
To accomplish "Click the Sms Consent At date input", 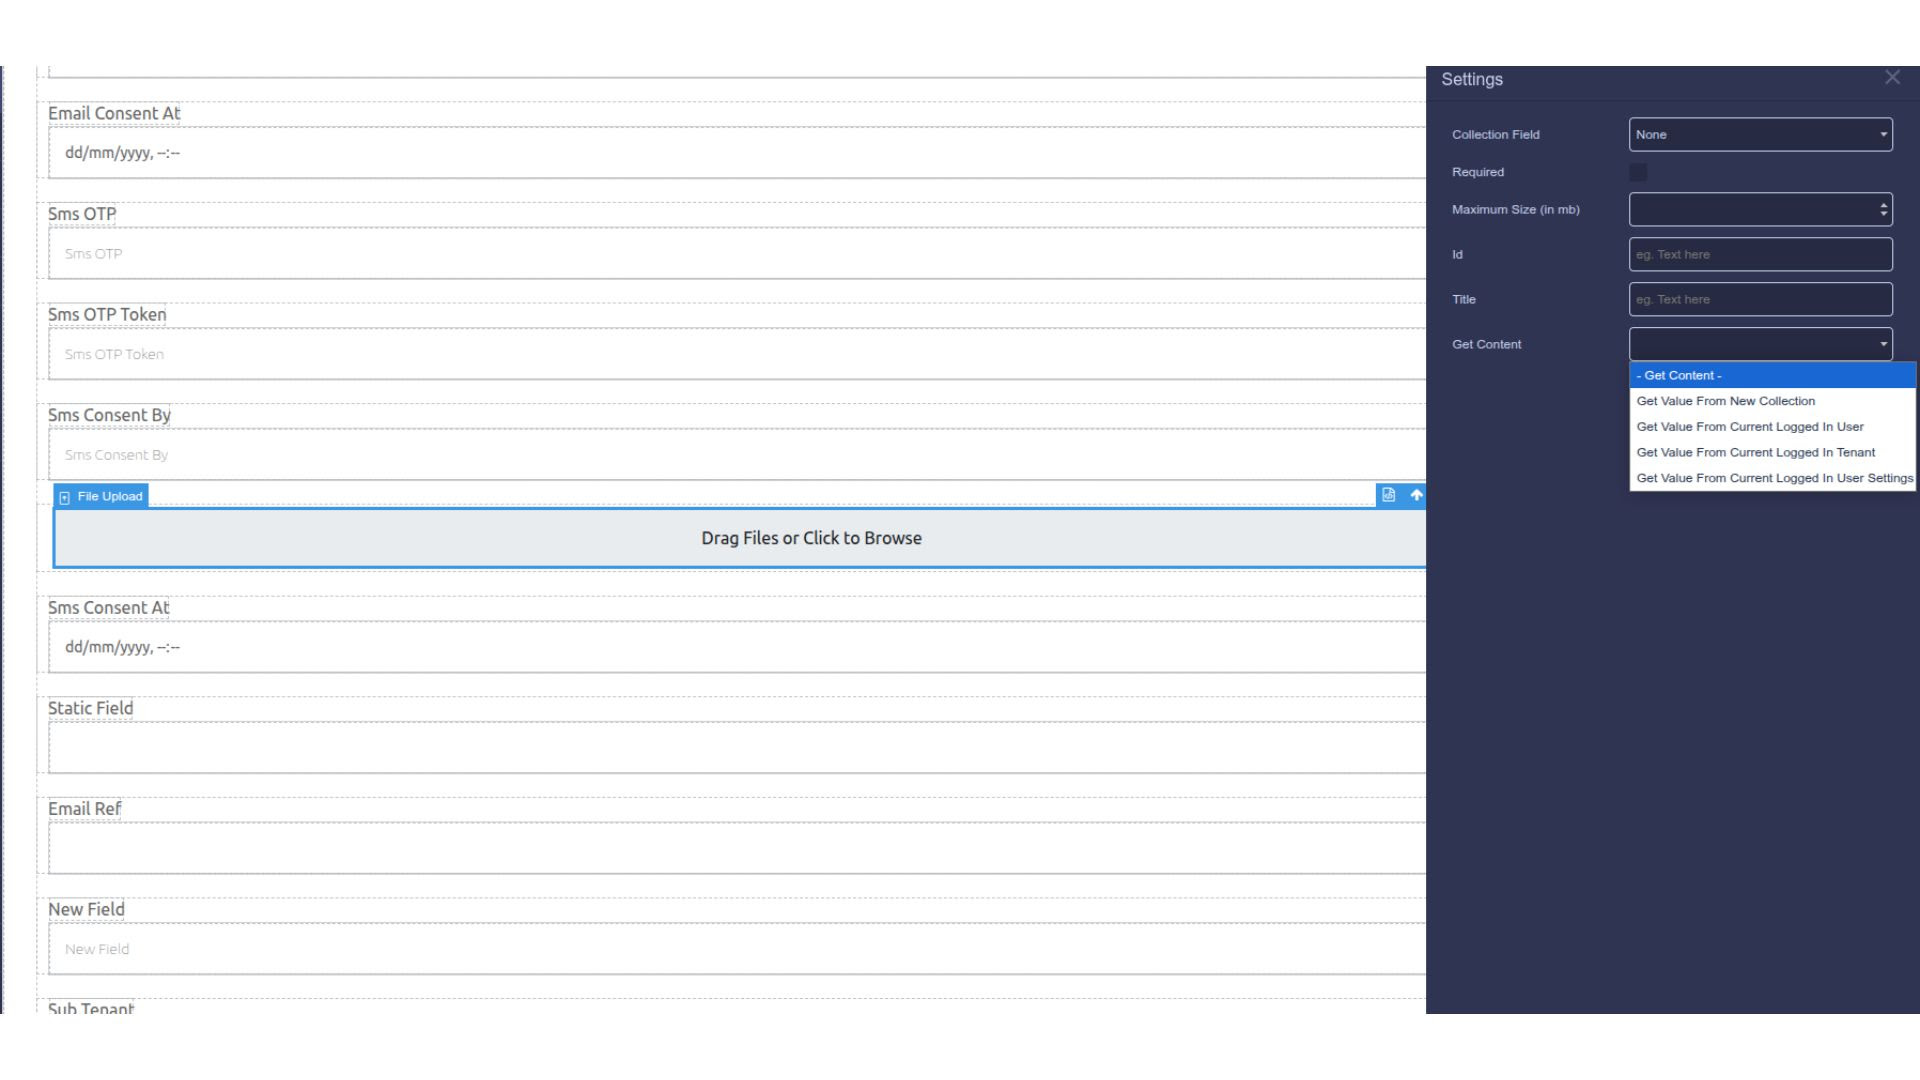I will coord(737,647).
